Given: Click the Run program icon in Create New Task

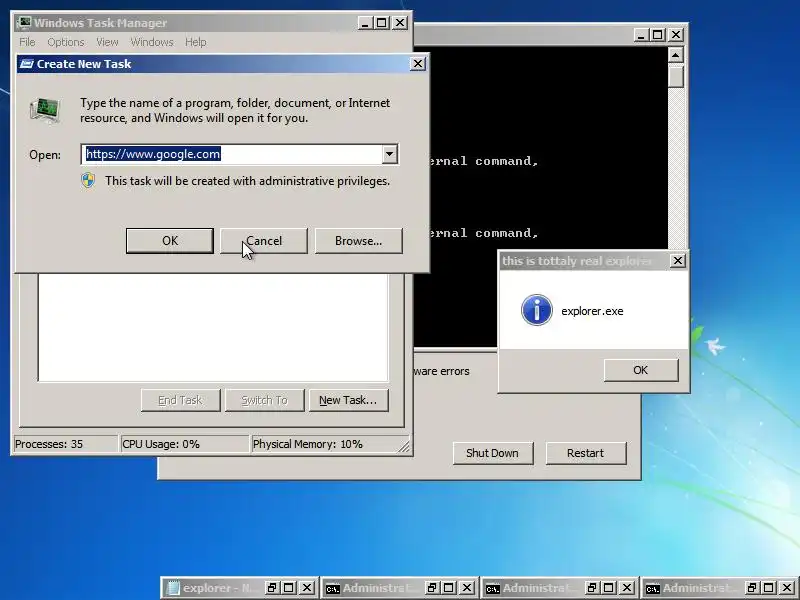Looking at the screenshot, I should tap(45, 110).
